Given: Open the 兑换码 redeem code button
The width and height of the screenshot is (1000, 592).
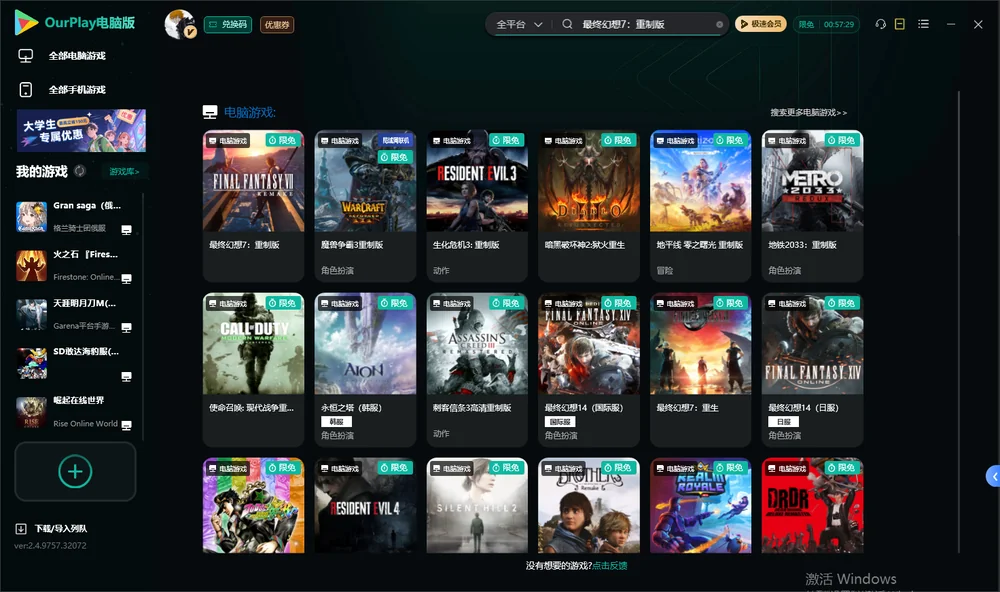Looking at the screenshot, I should [x=228, y=25].
